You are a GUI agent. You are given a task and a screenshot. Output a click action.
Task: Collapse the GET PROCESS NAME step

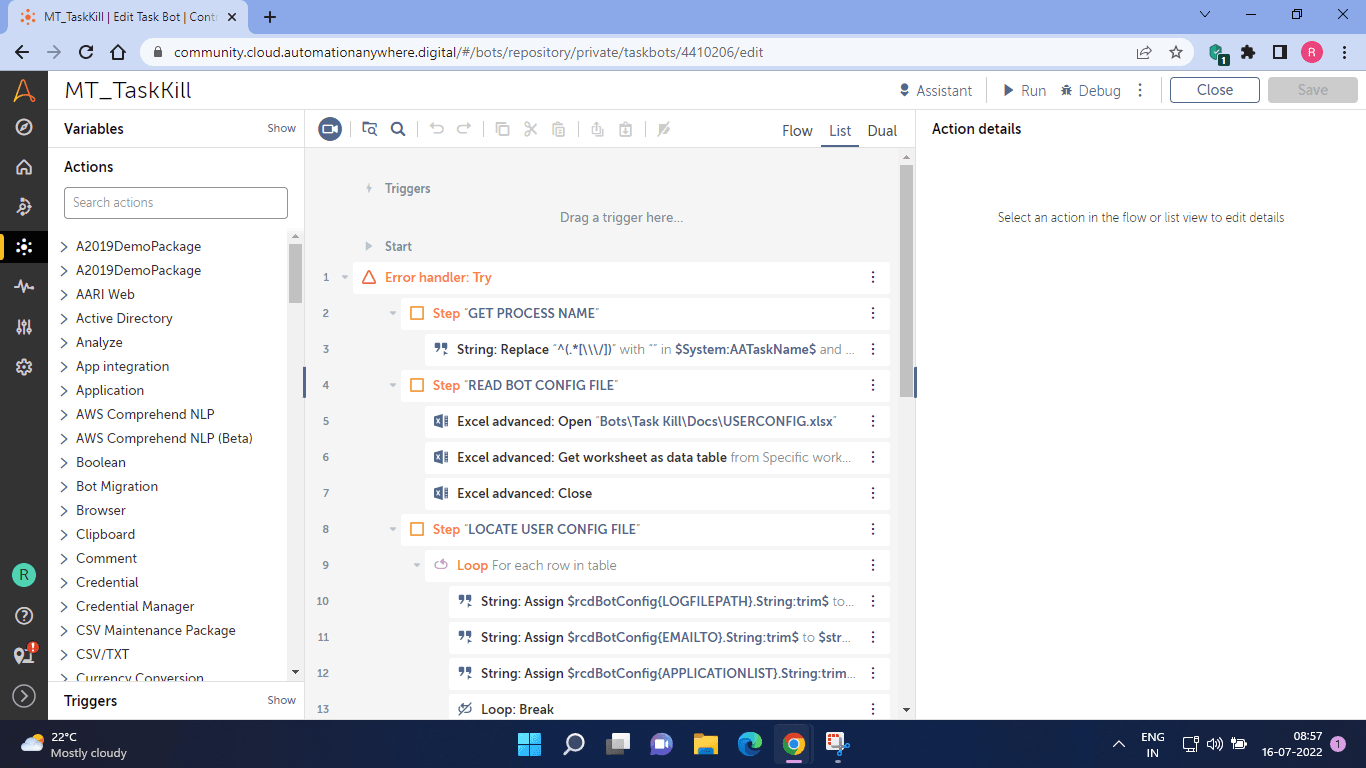[393, 313]
